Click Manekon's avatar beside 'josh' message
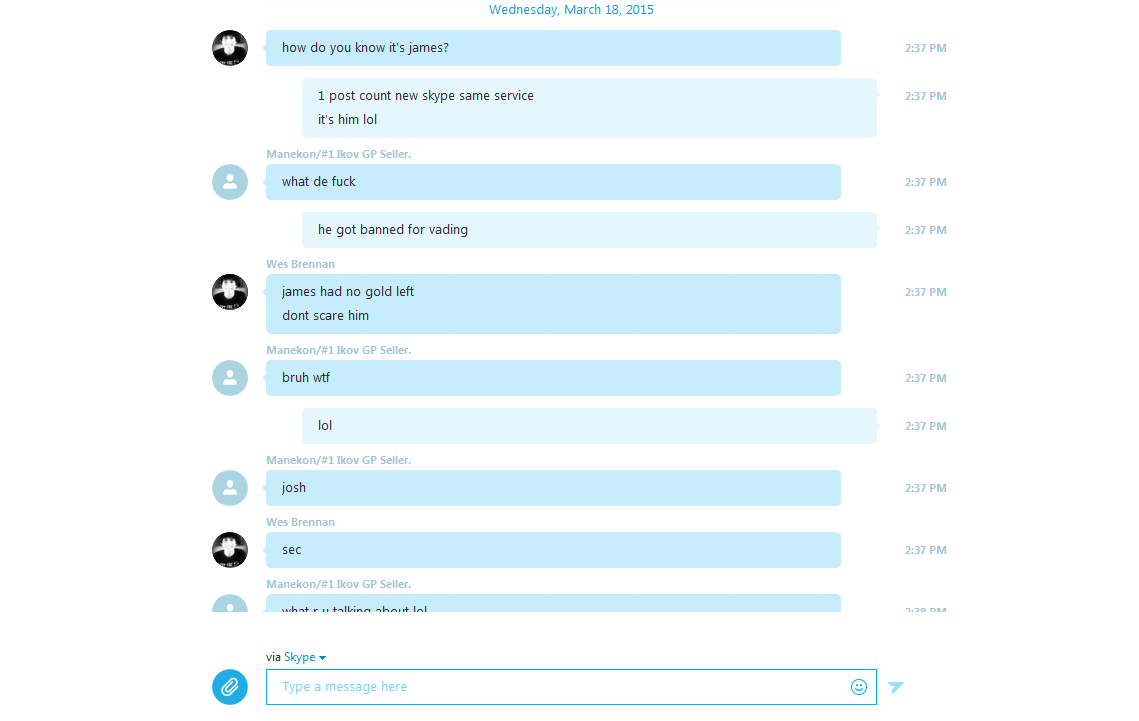Screen dimensions: 1139x721 click(x=230, y=488)
